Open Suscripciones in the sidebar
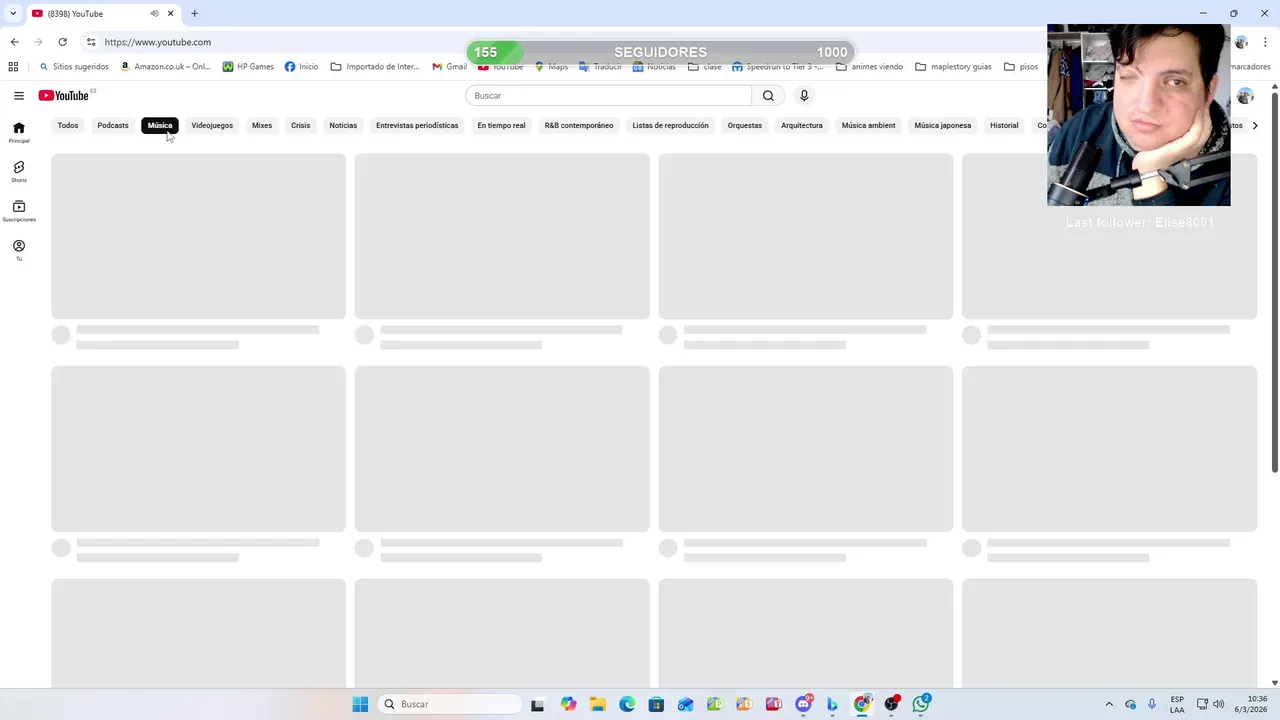Screen dimensions: 1280x720 tap(19, 210)
